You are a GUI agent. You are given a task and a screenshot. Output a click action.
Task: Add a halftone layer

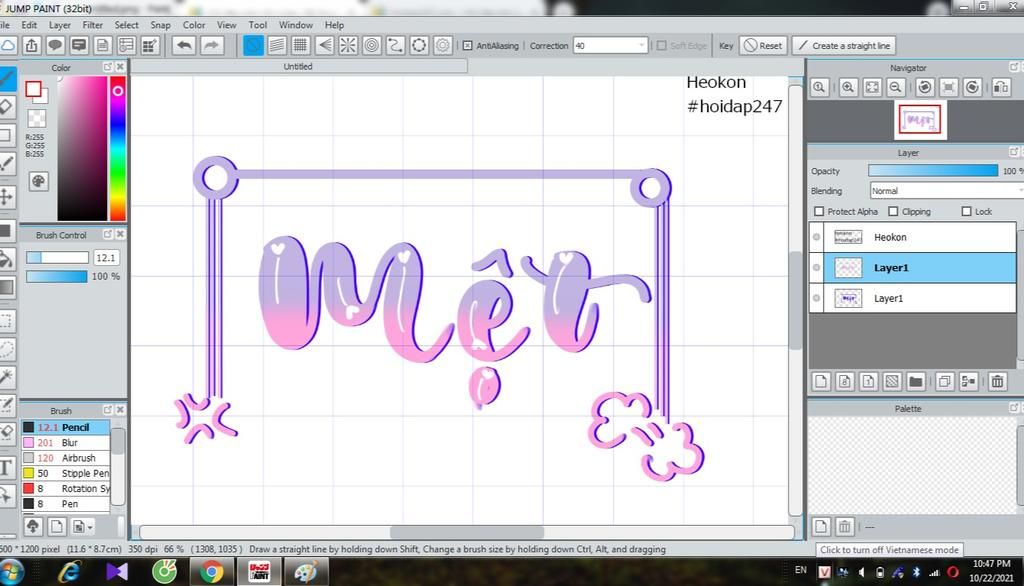pyautogui.click(x=892, y=381)
